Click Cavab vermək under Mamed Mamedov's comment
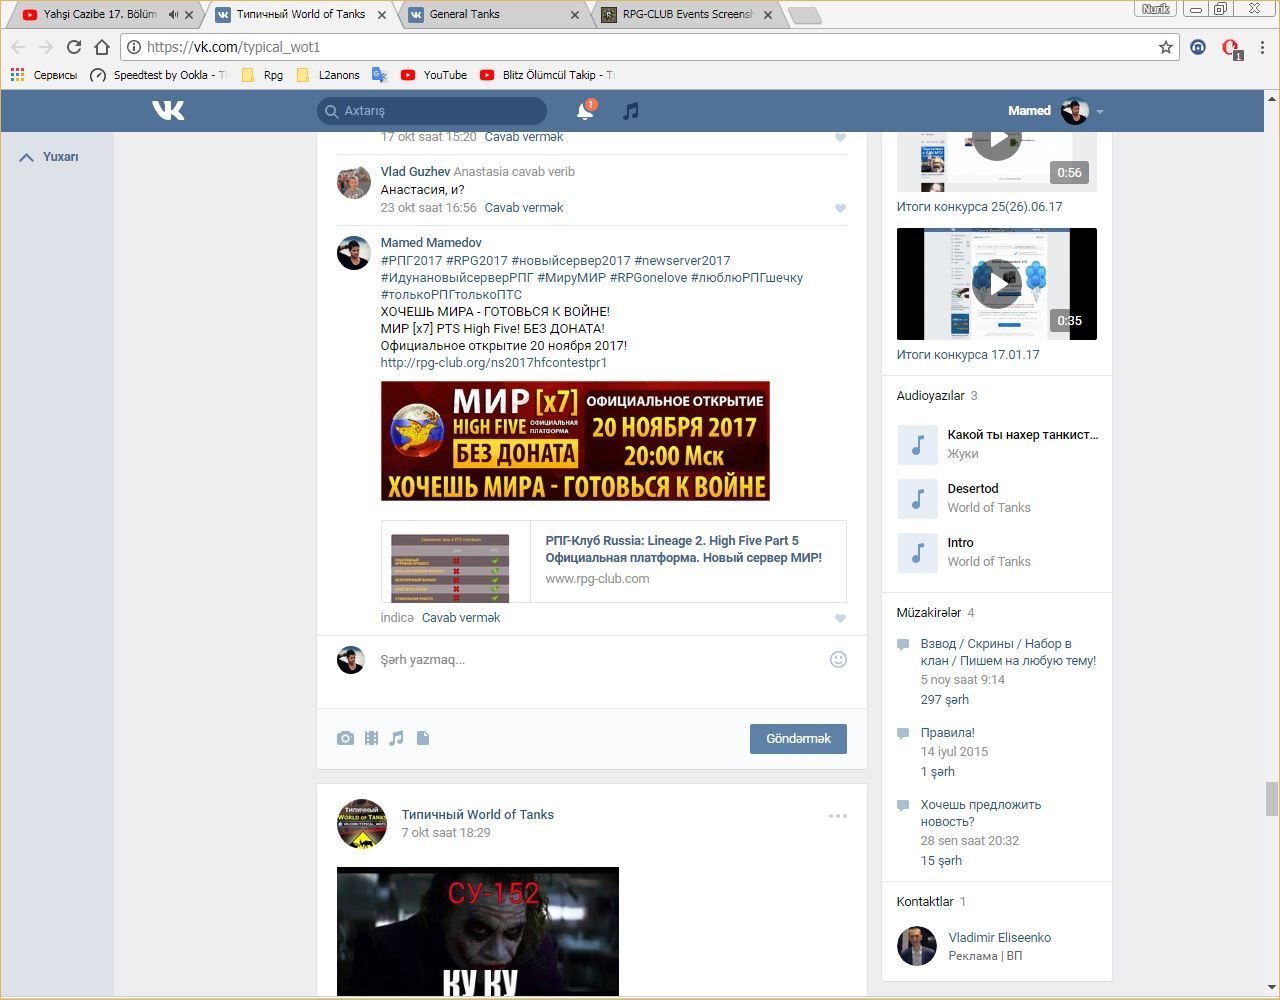The image size is (1280, 1000). (461, 618)
